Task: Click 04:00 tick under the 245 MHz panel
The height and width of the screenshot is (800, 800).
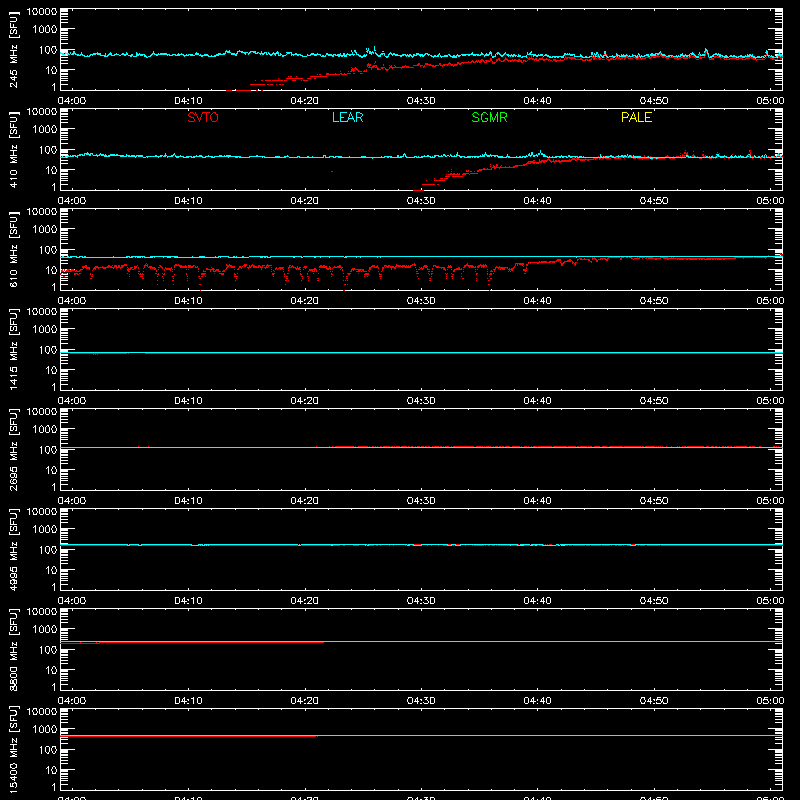Action: coord(72,101)
